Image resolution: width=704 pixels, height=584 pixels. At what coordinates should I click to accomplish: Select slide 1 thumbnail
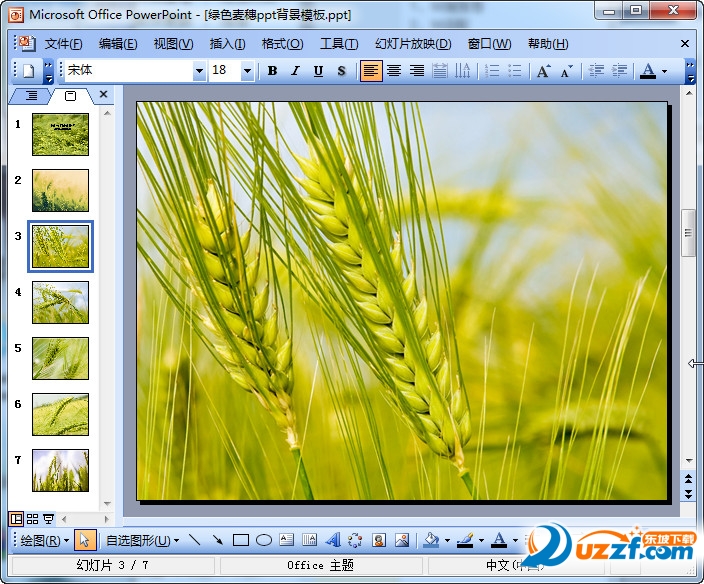(x=61, y=134)
